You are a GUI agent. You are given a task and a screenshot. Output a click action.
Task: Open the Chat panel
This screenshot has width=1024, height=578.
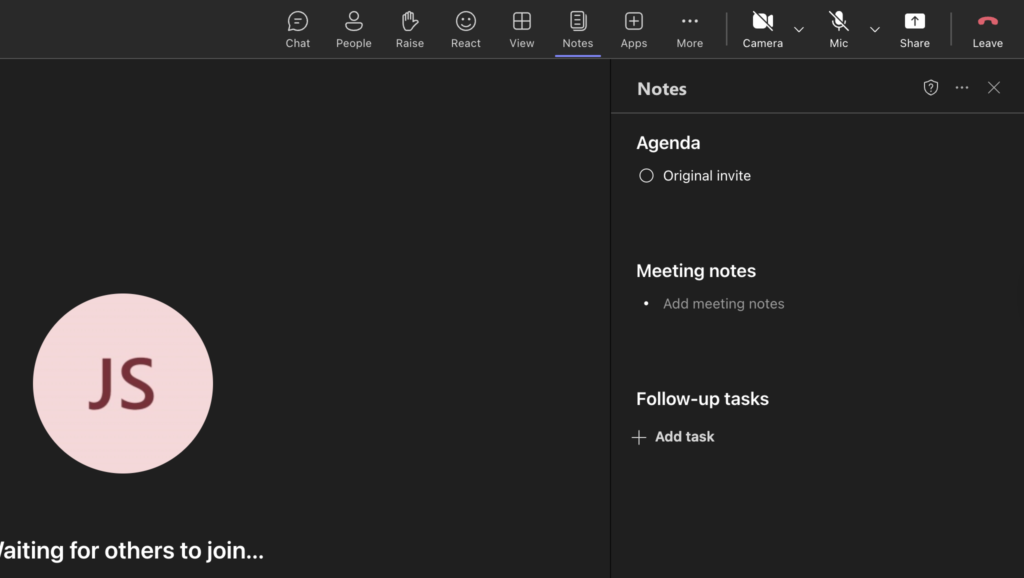[297, 28]
